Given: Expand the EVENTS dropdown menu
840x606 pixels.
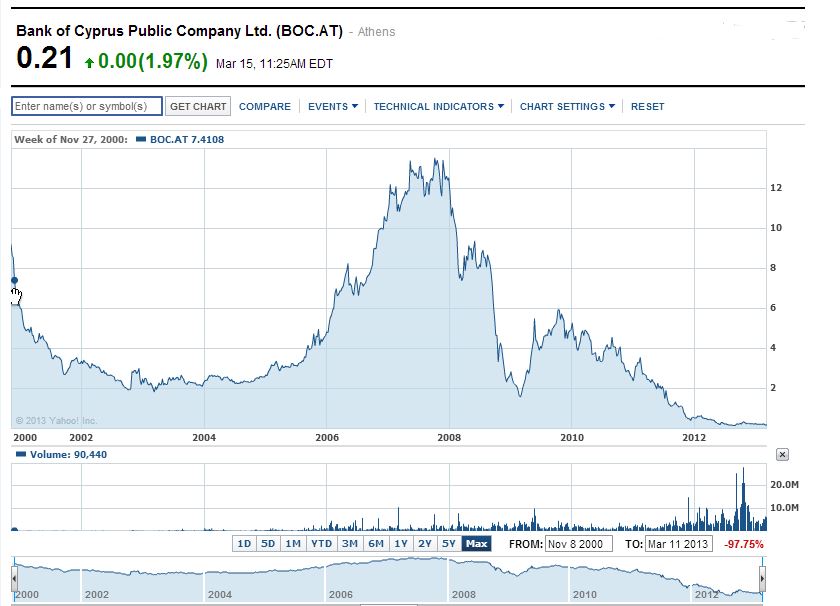Looking at the screenshot, I should [333, 106].
